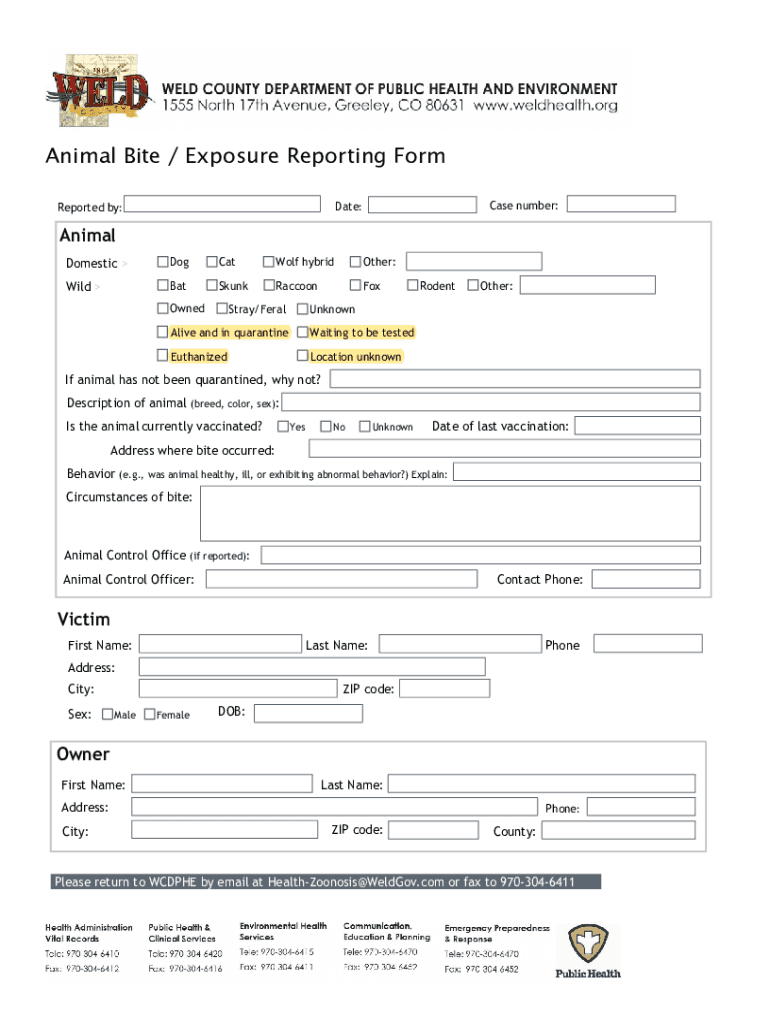Focus the Owner Last Name field

click(542, 784)
